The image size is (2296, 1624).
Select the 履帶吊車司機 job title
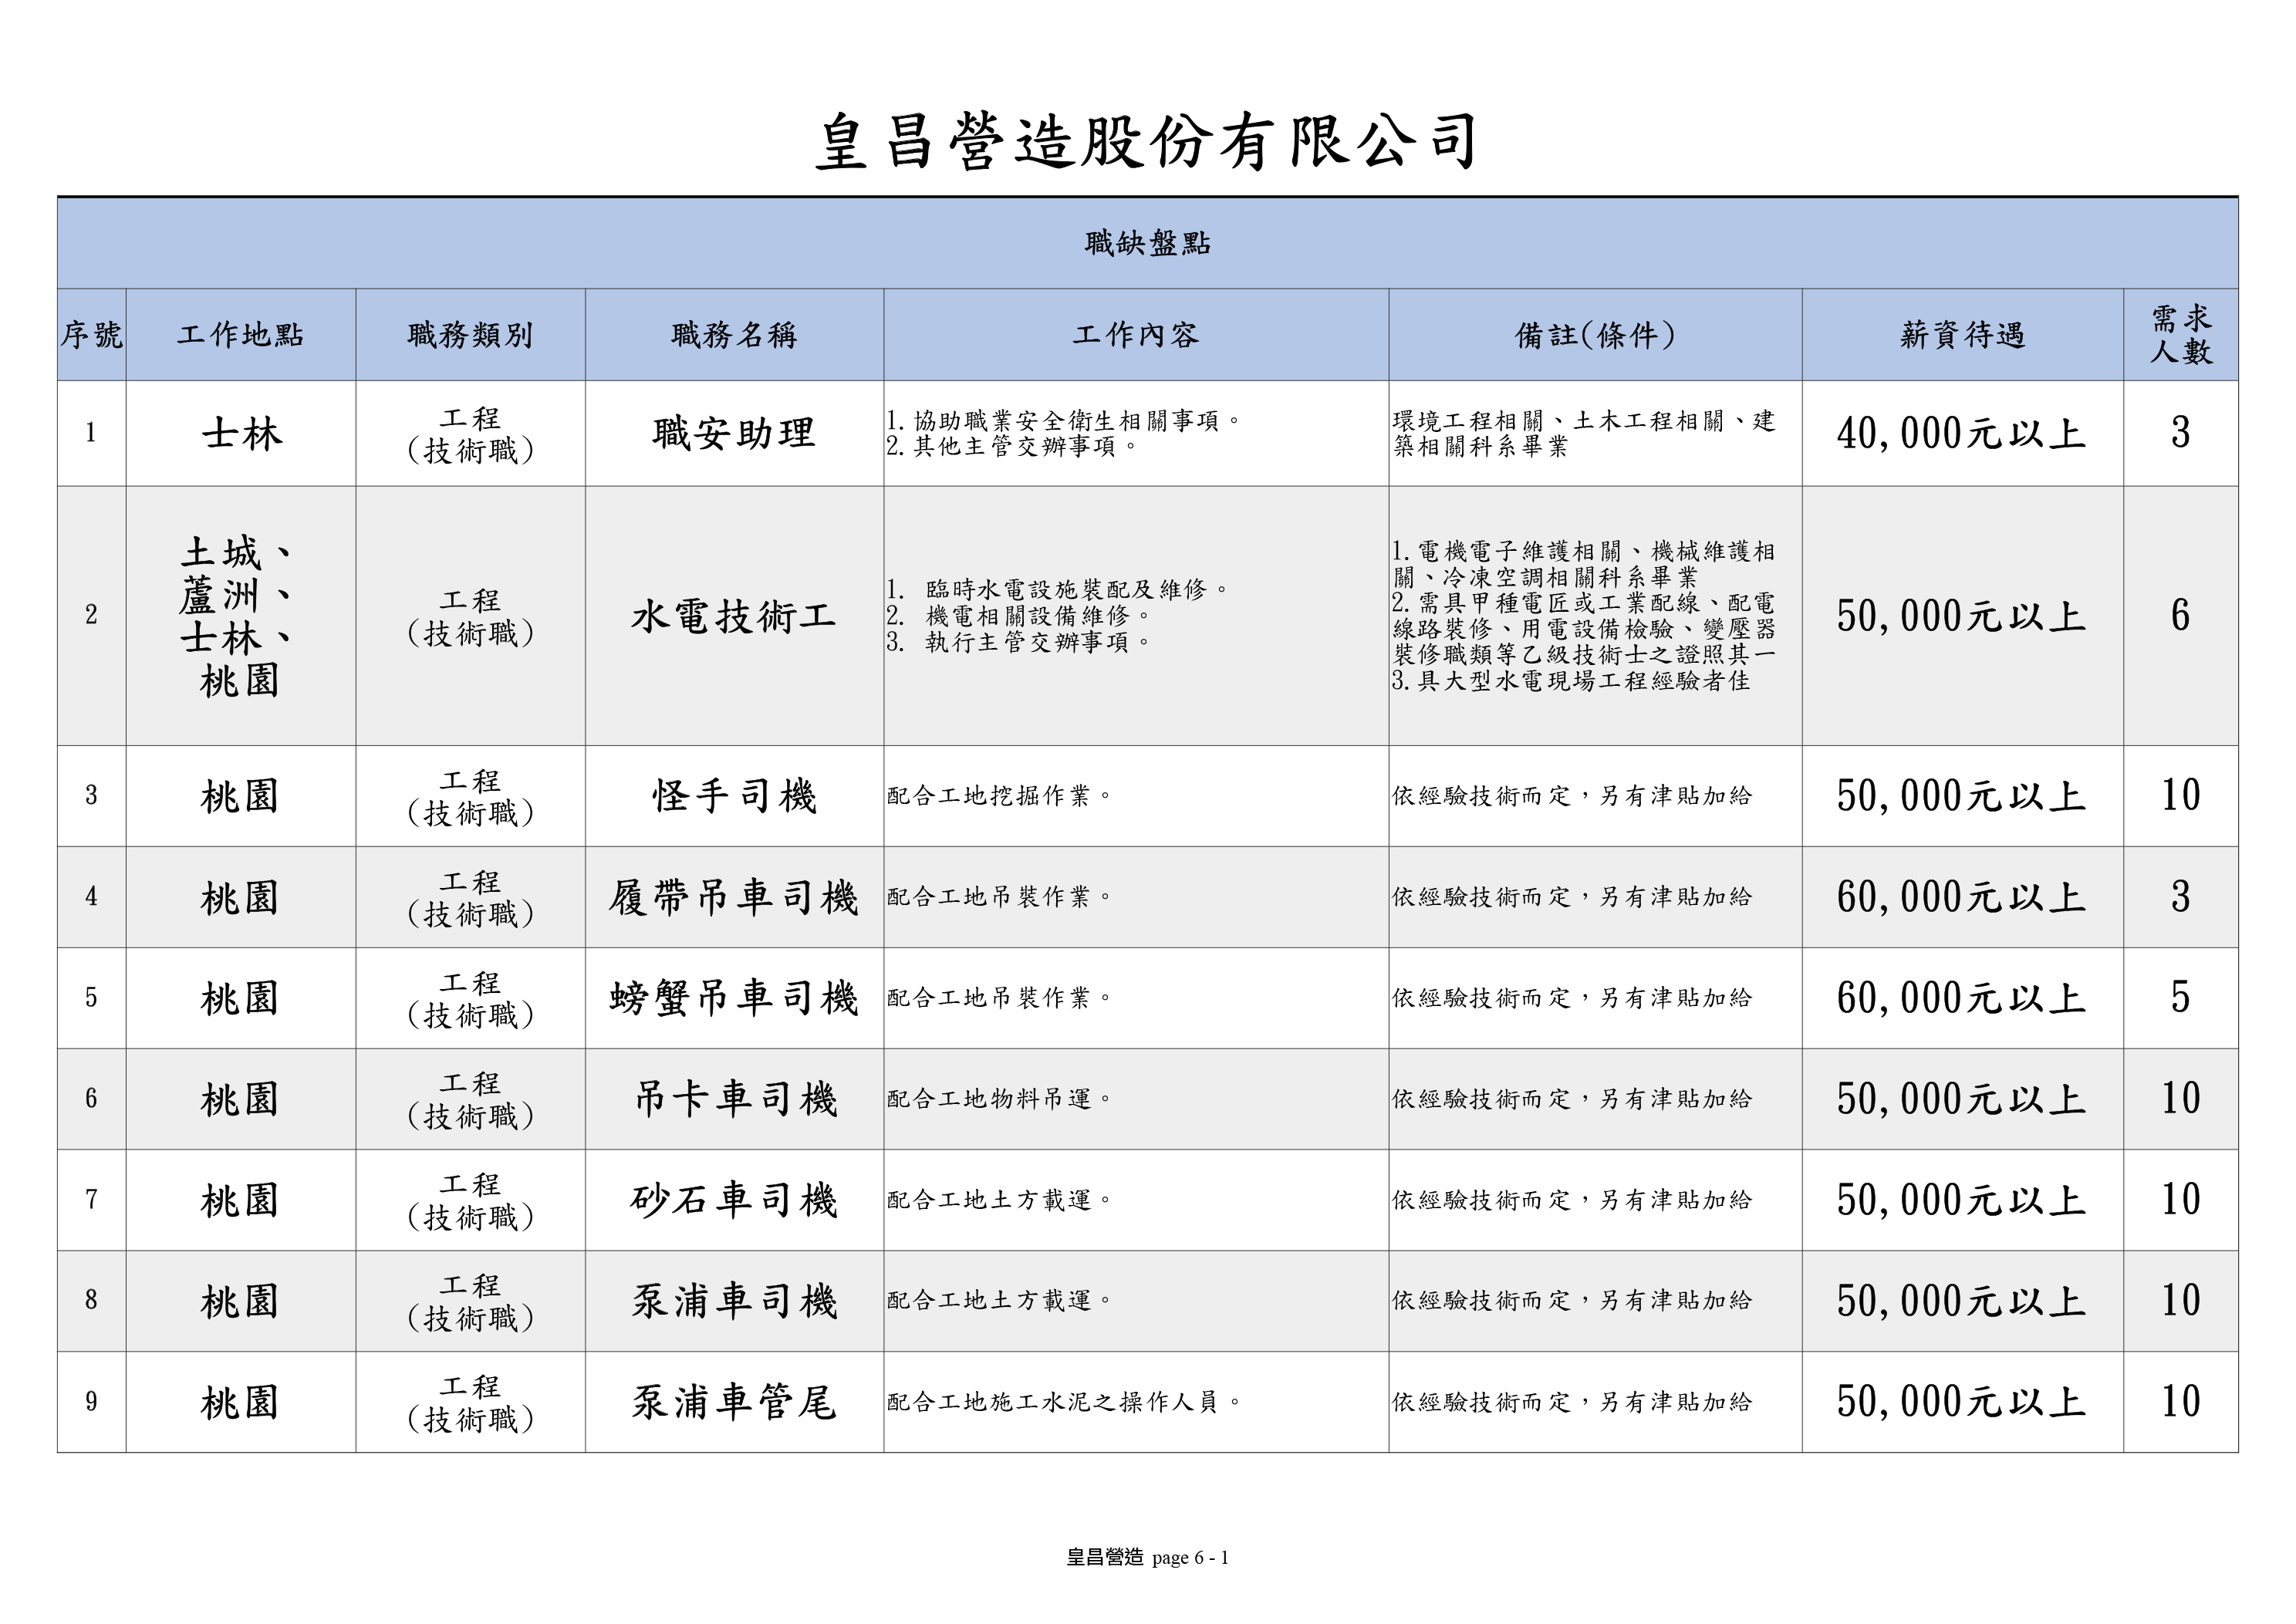pos(734,898)
